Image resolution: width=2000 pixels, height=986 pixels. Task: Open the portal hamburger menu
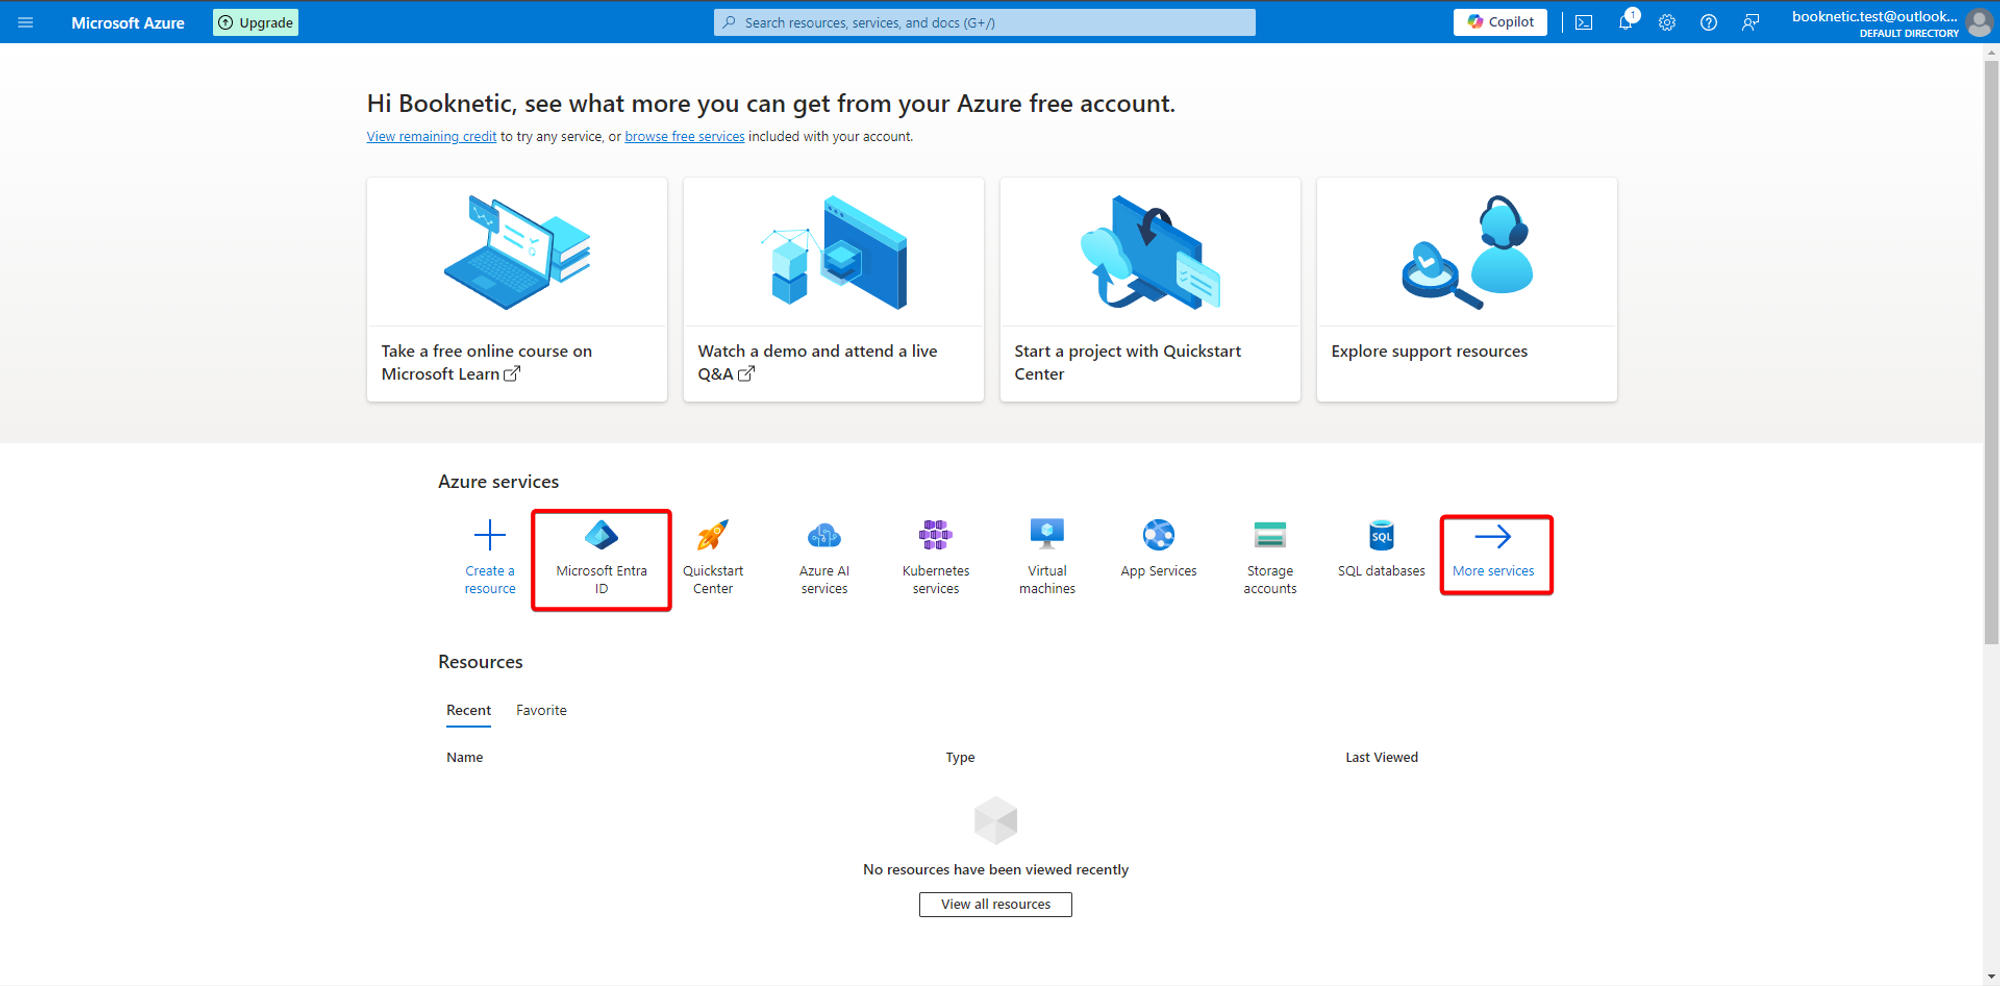coord(26,22)
